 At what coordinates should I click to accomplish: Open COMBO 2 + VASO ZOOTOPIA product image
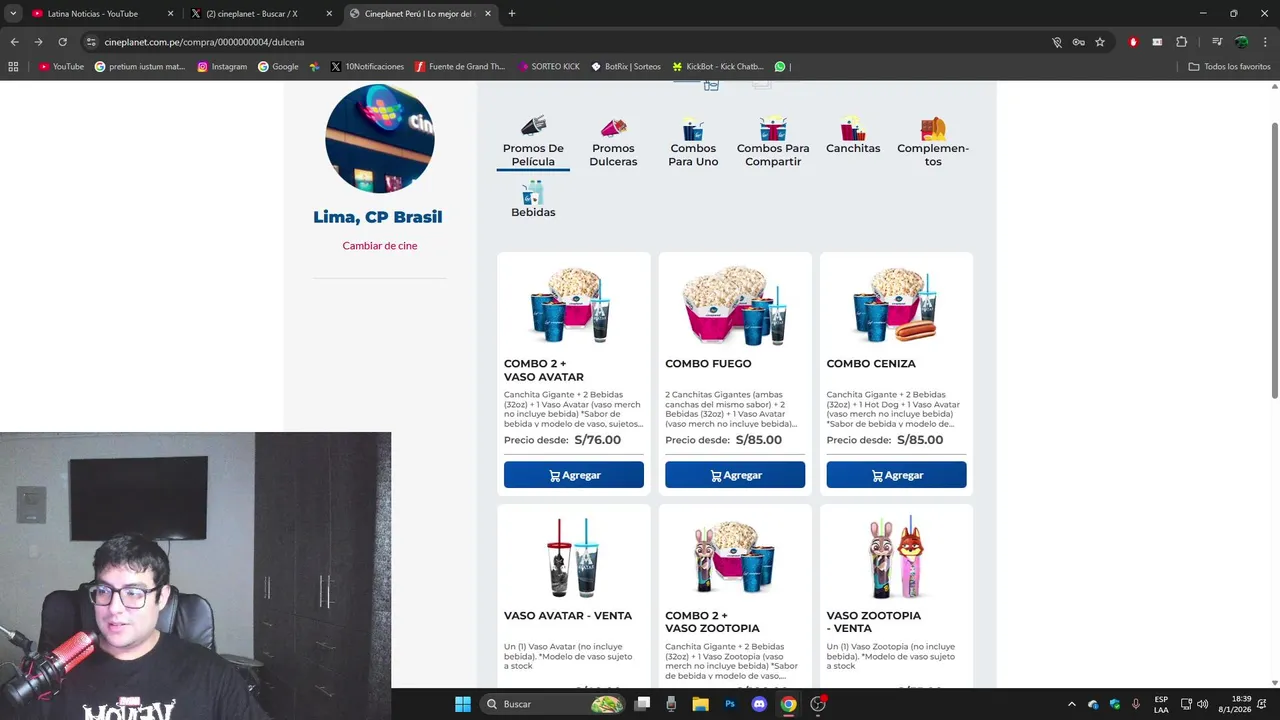[x=735, y=556]
